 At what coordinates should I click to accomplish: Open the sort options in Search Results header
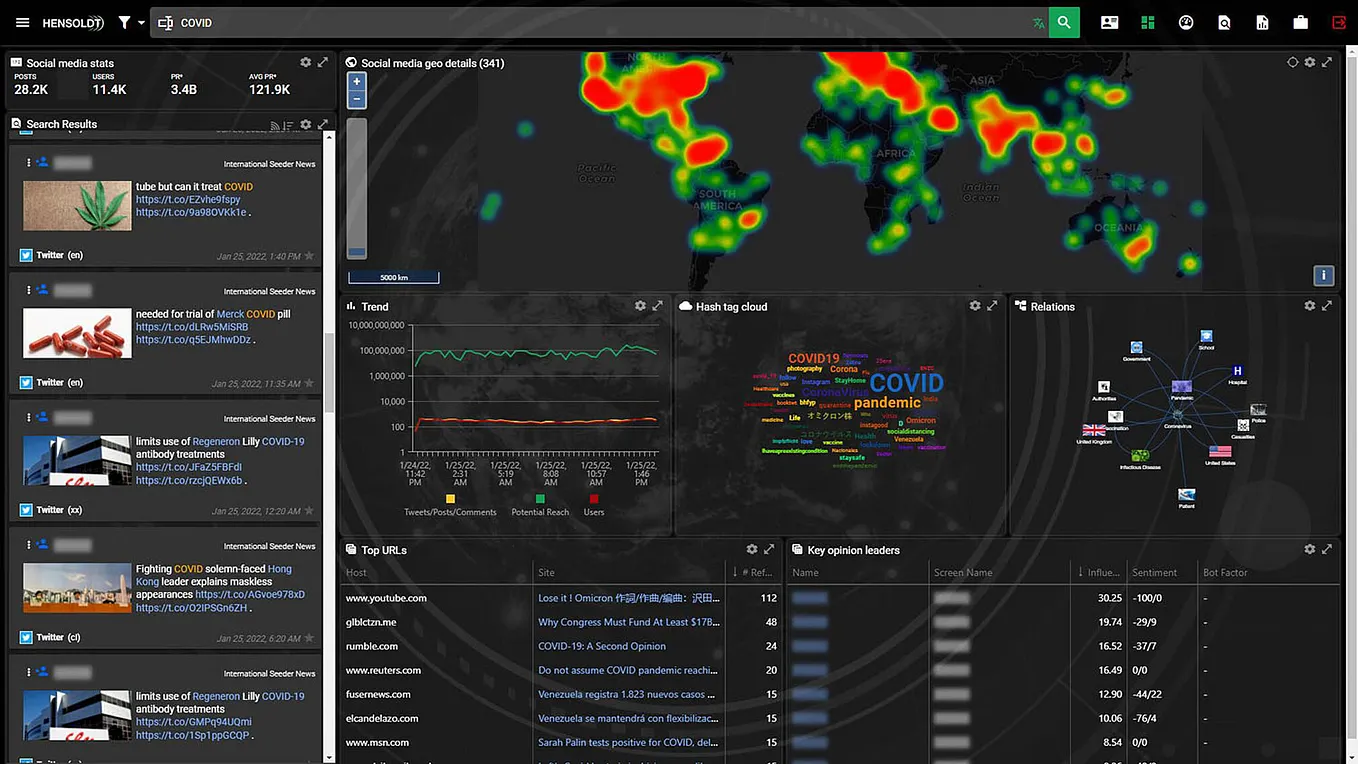(x=287, y=124)
